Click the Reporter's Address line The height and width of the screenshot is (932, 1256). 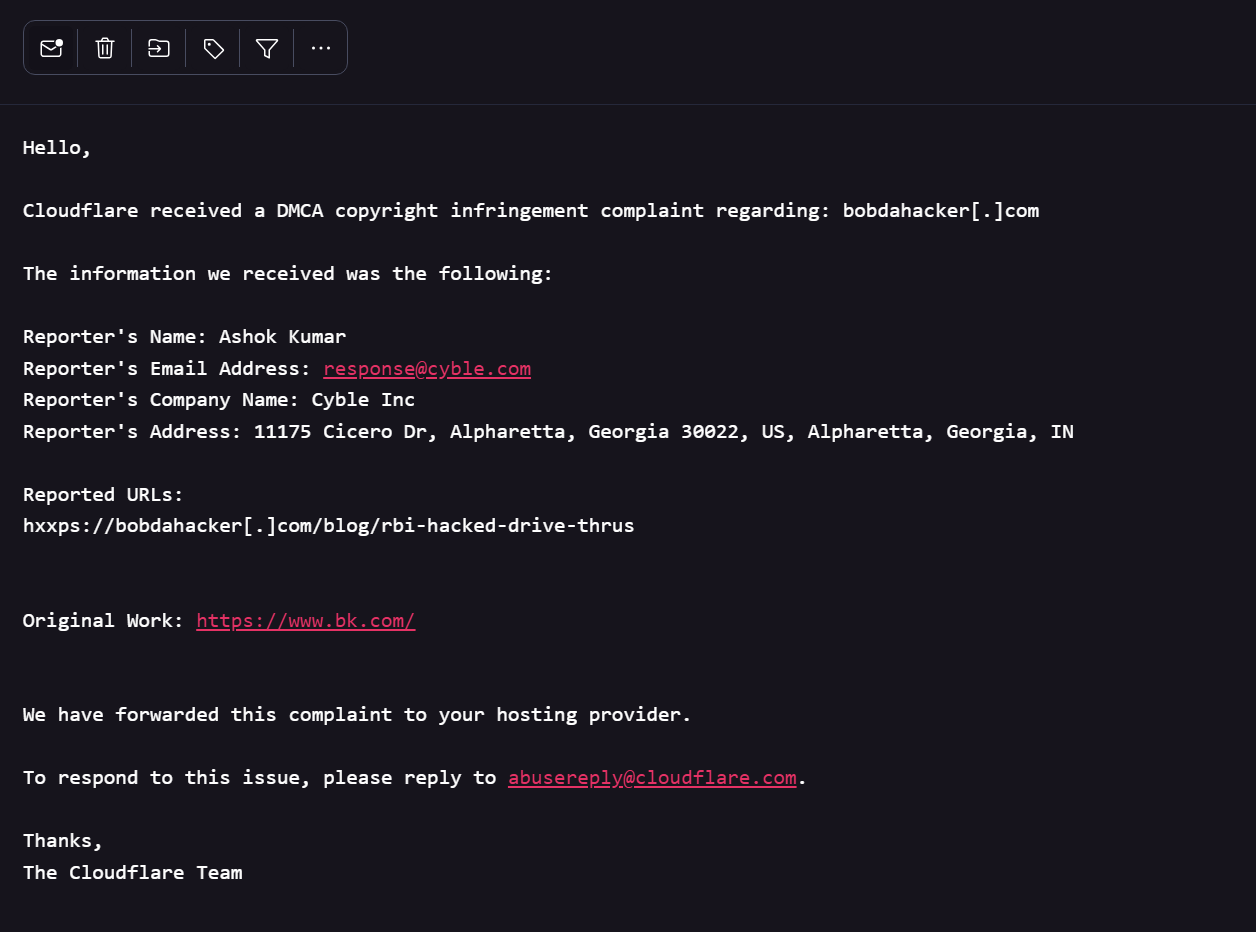pos(548,432)
